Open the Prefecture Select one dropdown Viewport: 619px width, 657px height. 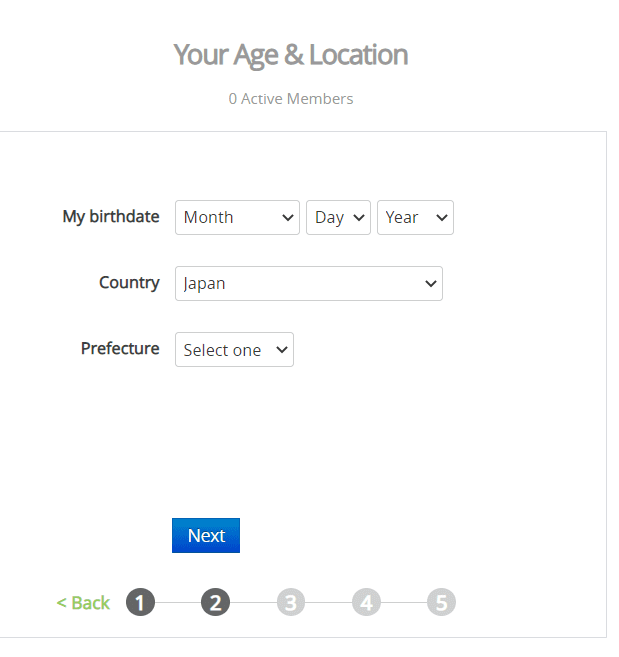click(234, 350)
